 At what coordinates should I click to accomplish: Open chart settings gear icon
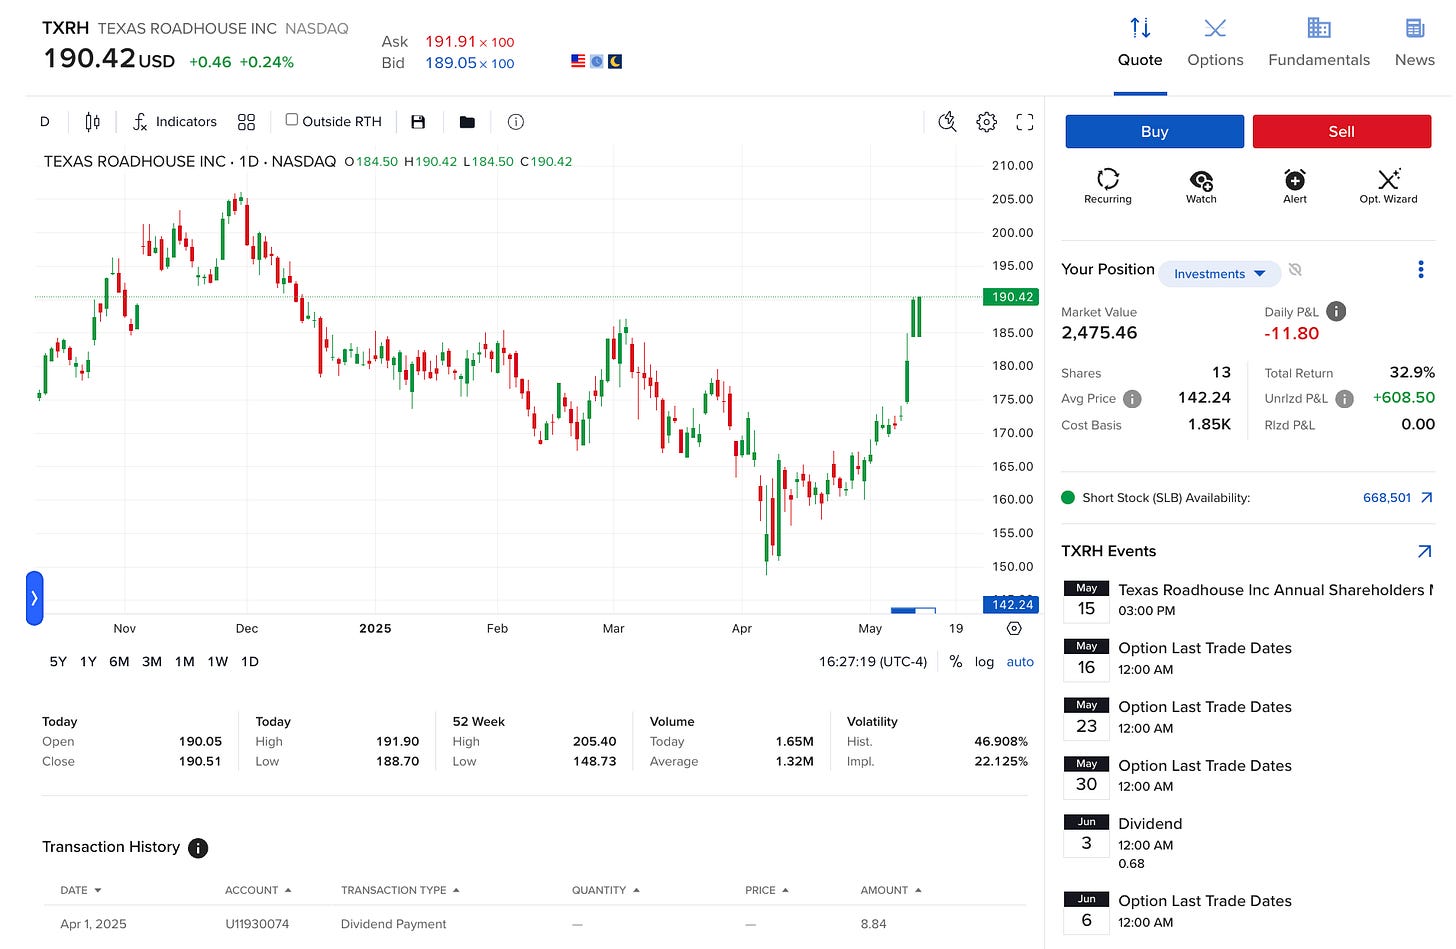[x=987, y=122]
